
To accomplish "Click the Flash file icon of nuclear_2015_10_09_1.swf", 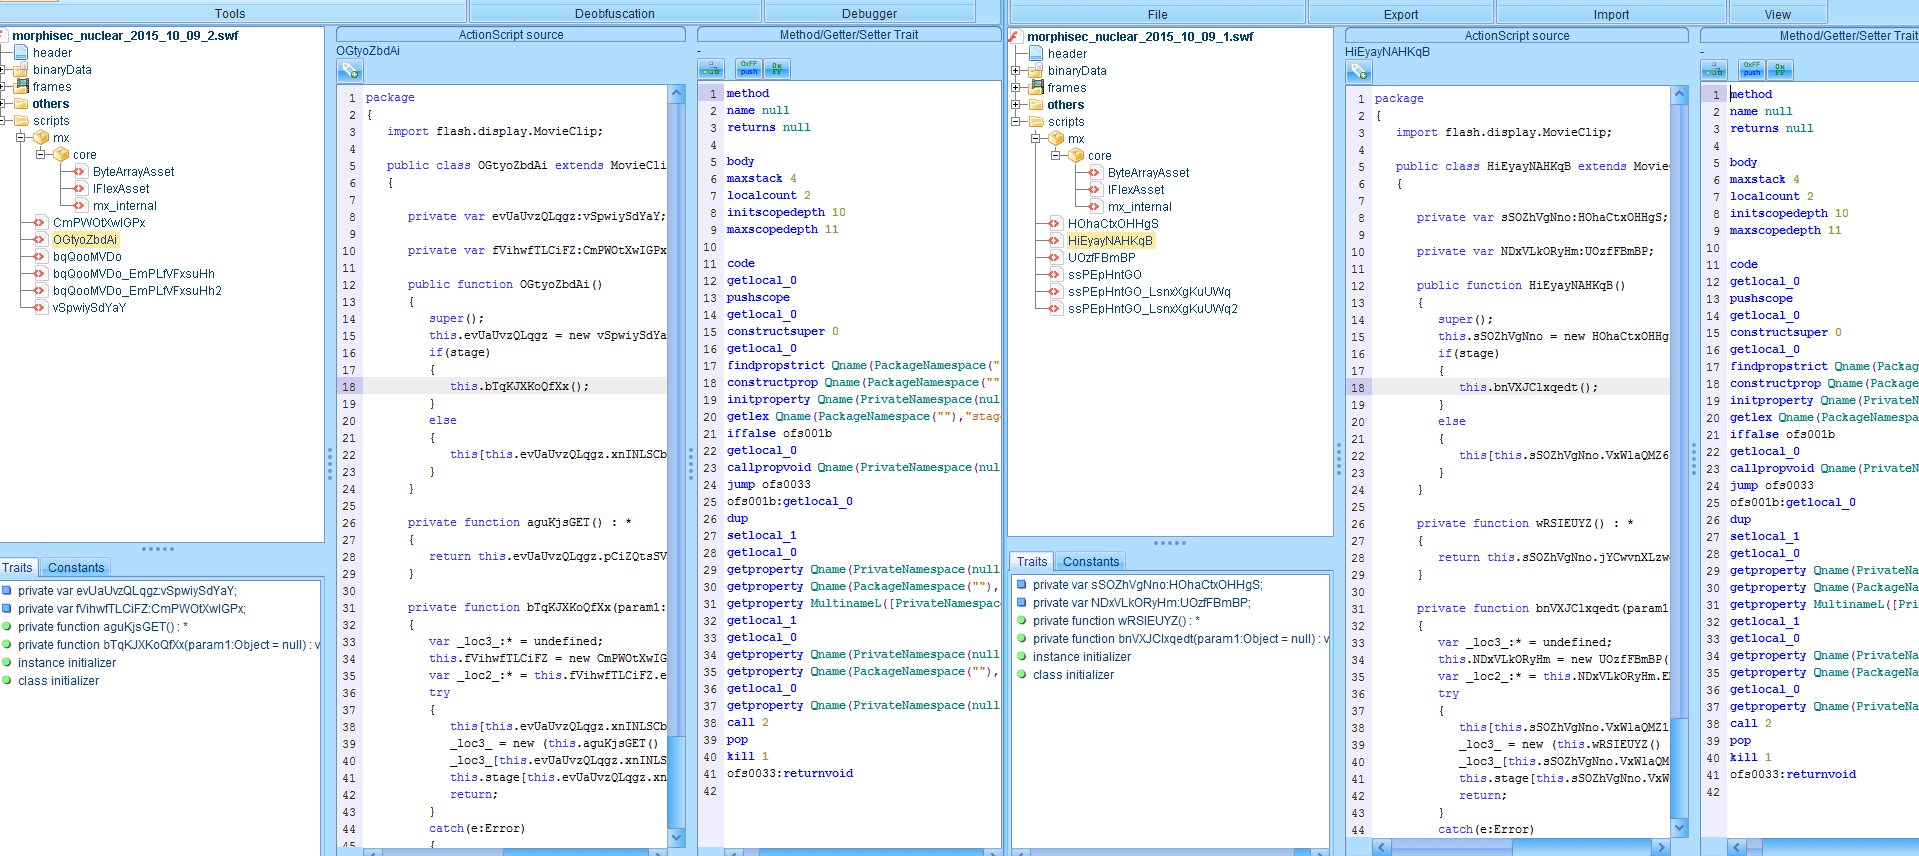I will (x=1015, y=36).
